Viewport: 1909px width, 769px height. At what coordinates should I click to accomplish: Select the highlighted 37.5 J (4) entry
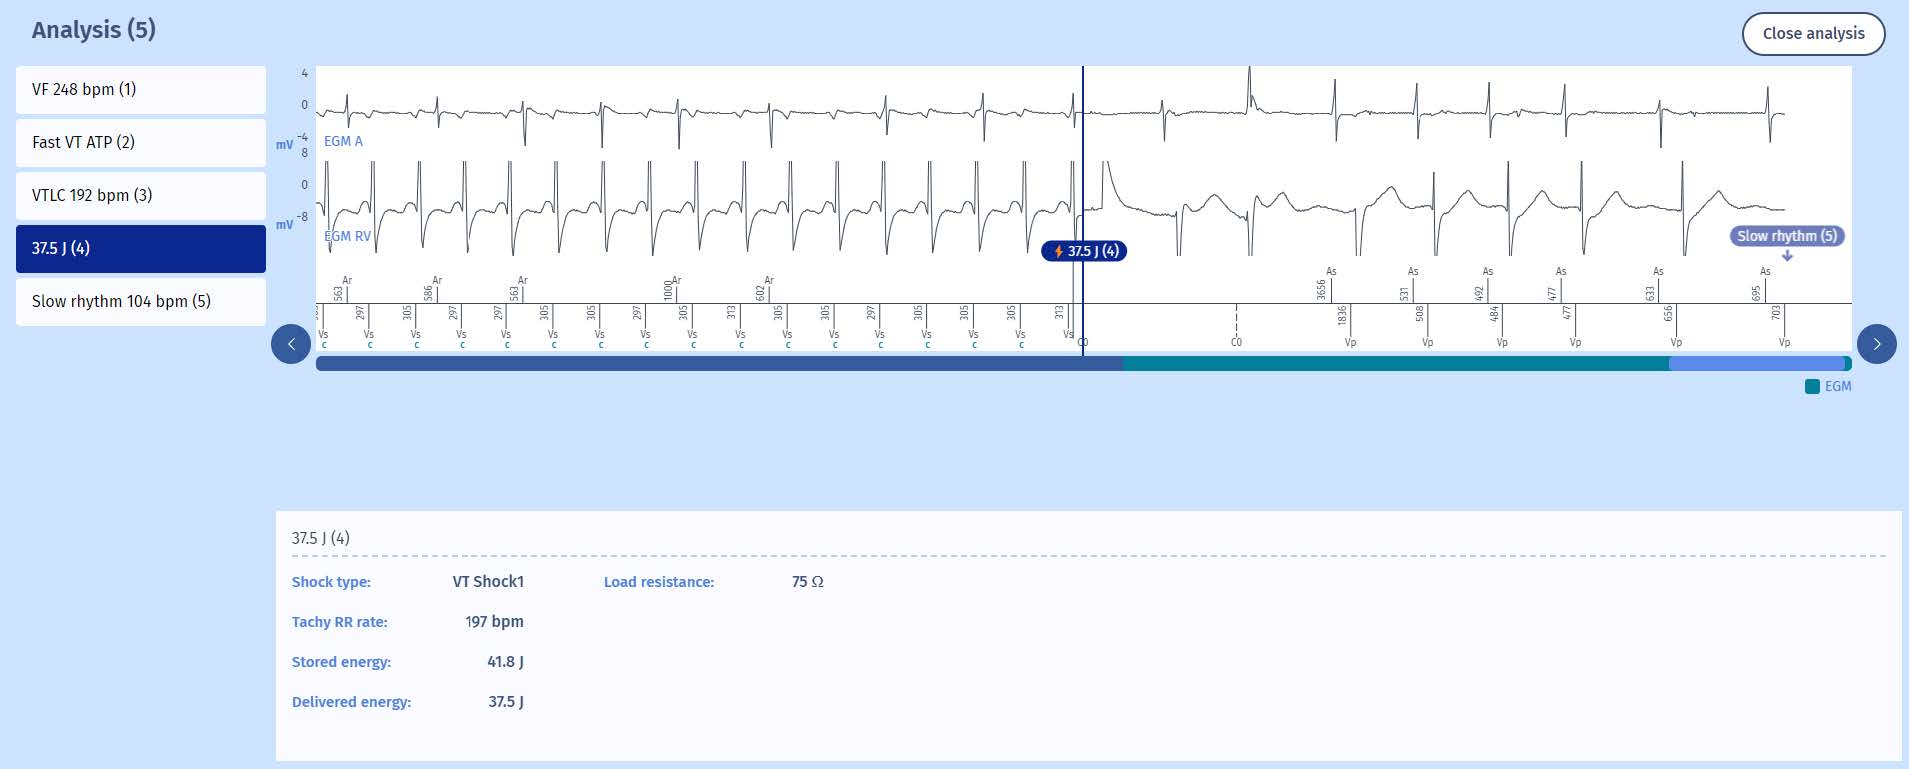click(x=141, y=249)
